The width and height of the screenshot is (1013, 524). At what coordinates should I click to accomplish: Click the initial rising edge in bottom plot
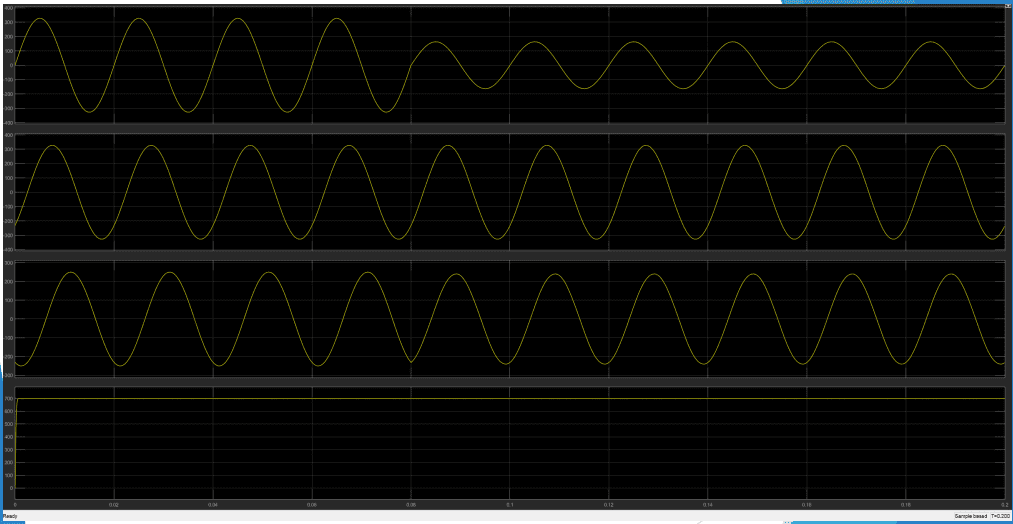(x=16, y=420)
